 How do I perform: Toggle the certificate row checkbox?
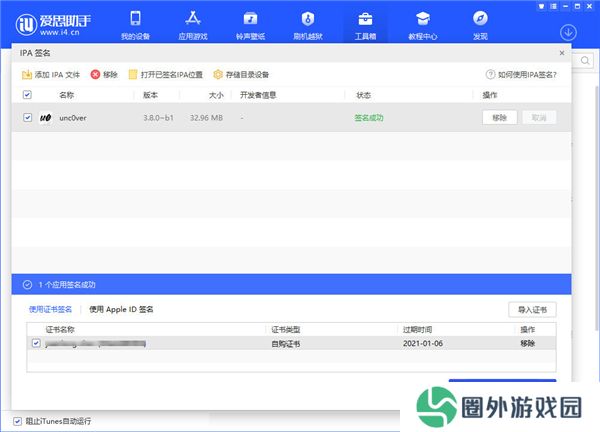coord(36,343)
